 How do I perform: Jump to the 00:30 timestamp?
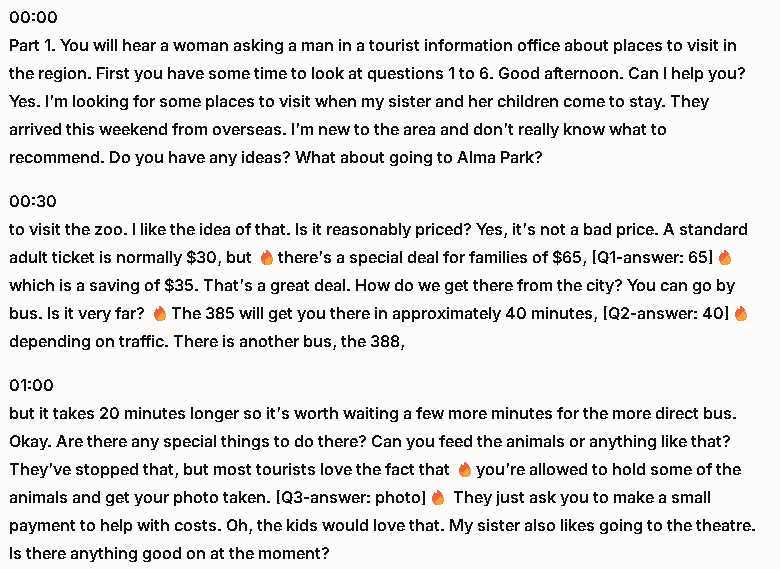33,201
